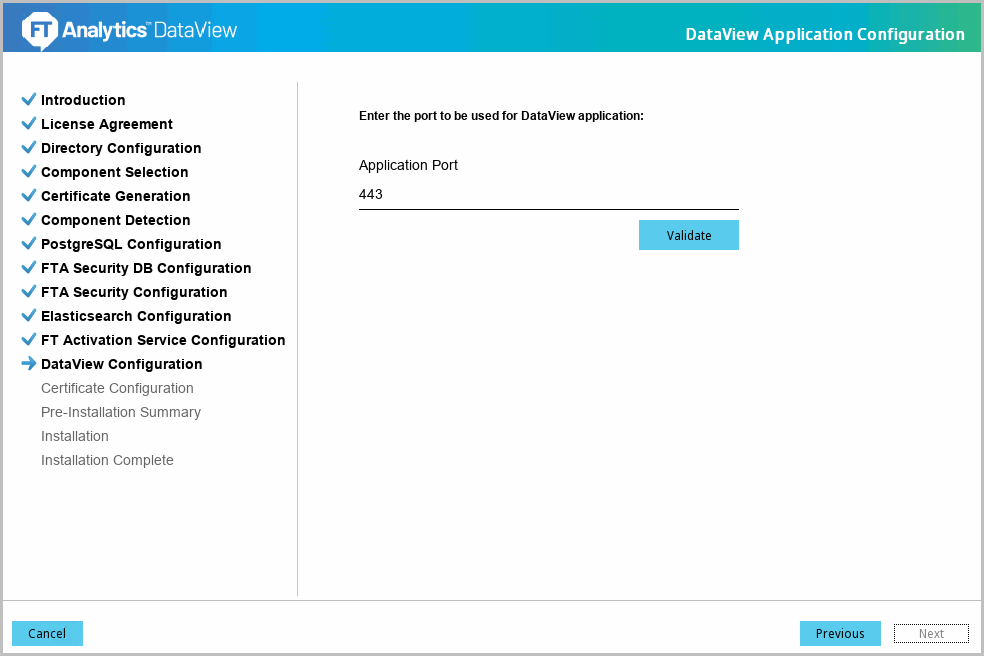The width and height of the screenshot is (984, 656).
Task: Click the checkmark beside PostgreSQL Configuration
Action: [x=28, y=244]
